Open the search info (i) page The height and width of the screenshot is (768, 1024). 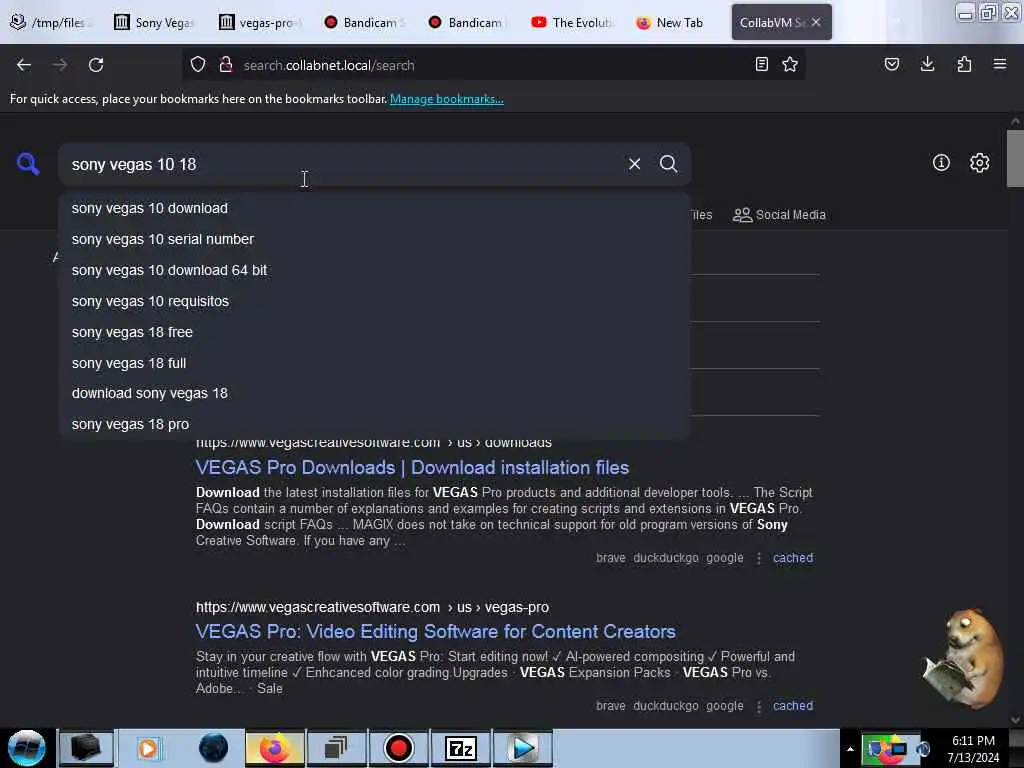tap(941, 163)
